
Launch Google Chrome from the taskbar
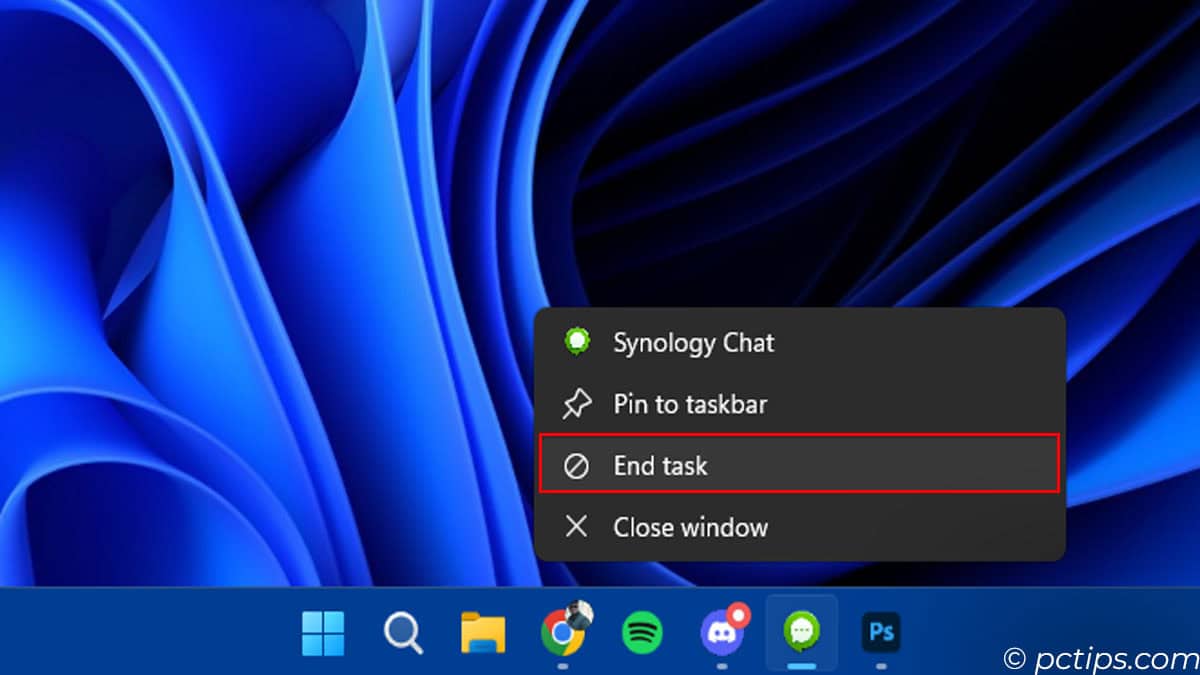562,632
